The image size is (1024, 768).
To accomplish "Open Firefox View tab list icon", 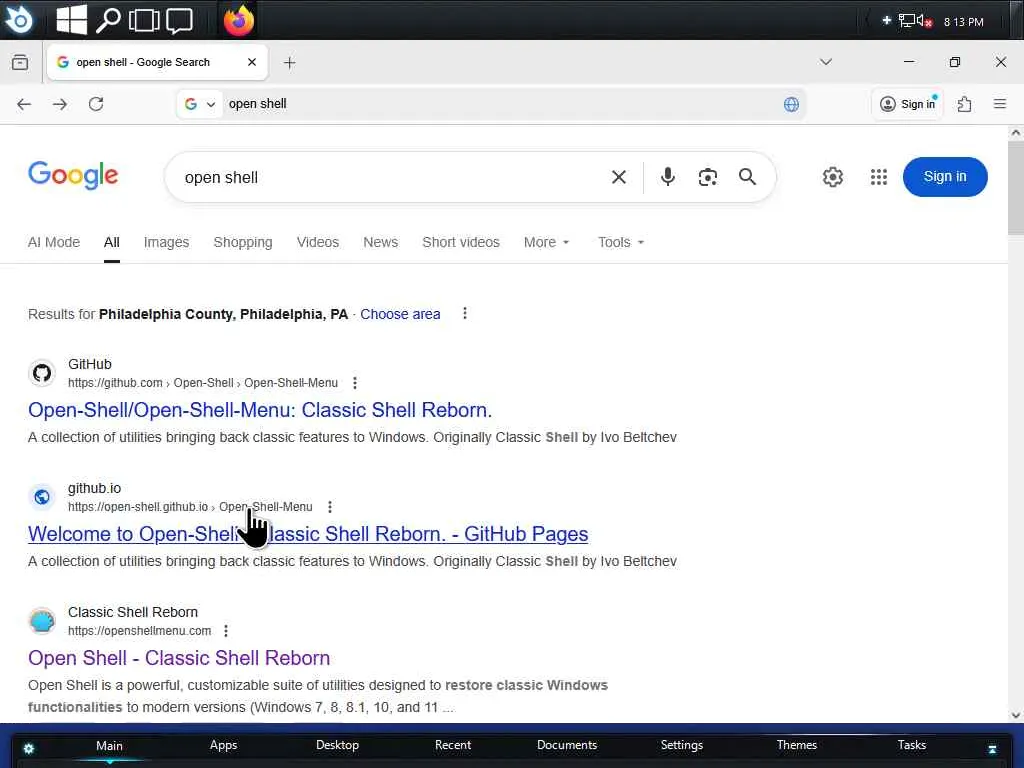I will (20, 63).
